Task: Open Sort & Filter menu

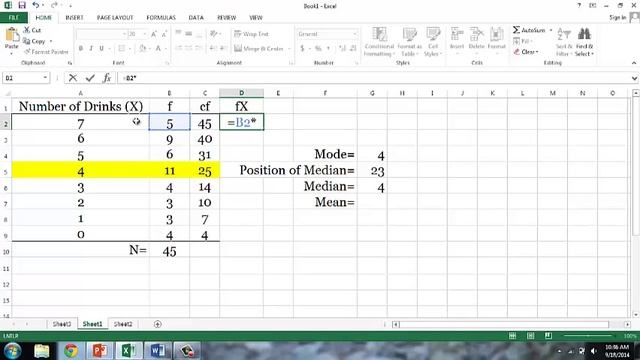Action: (564, 42)
